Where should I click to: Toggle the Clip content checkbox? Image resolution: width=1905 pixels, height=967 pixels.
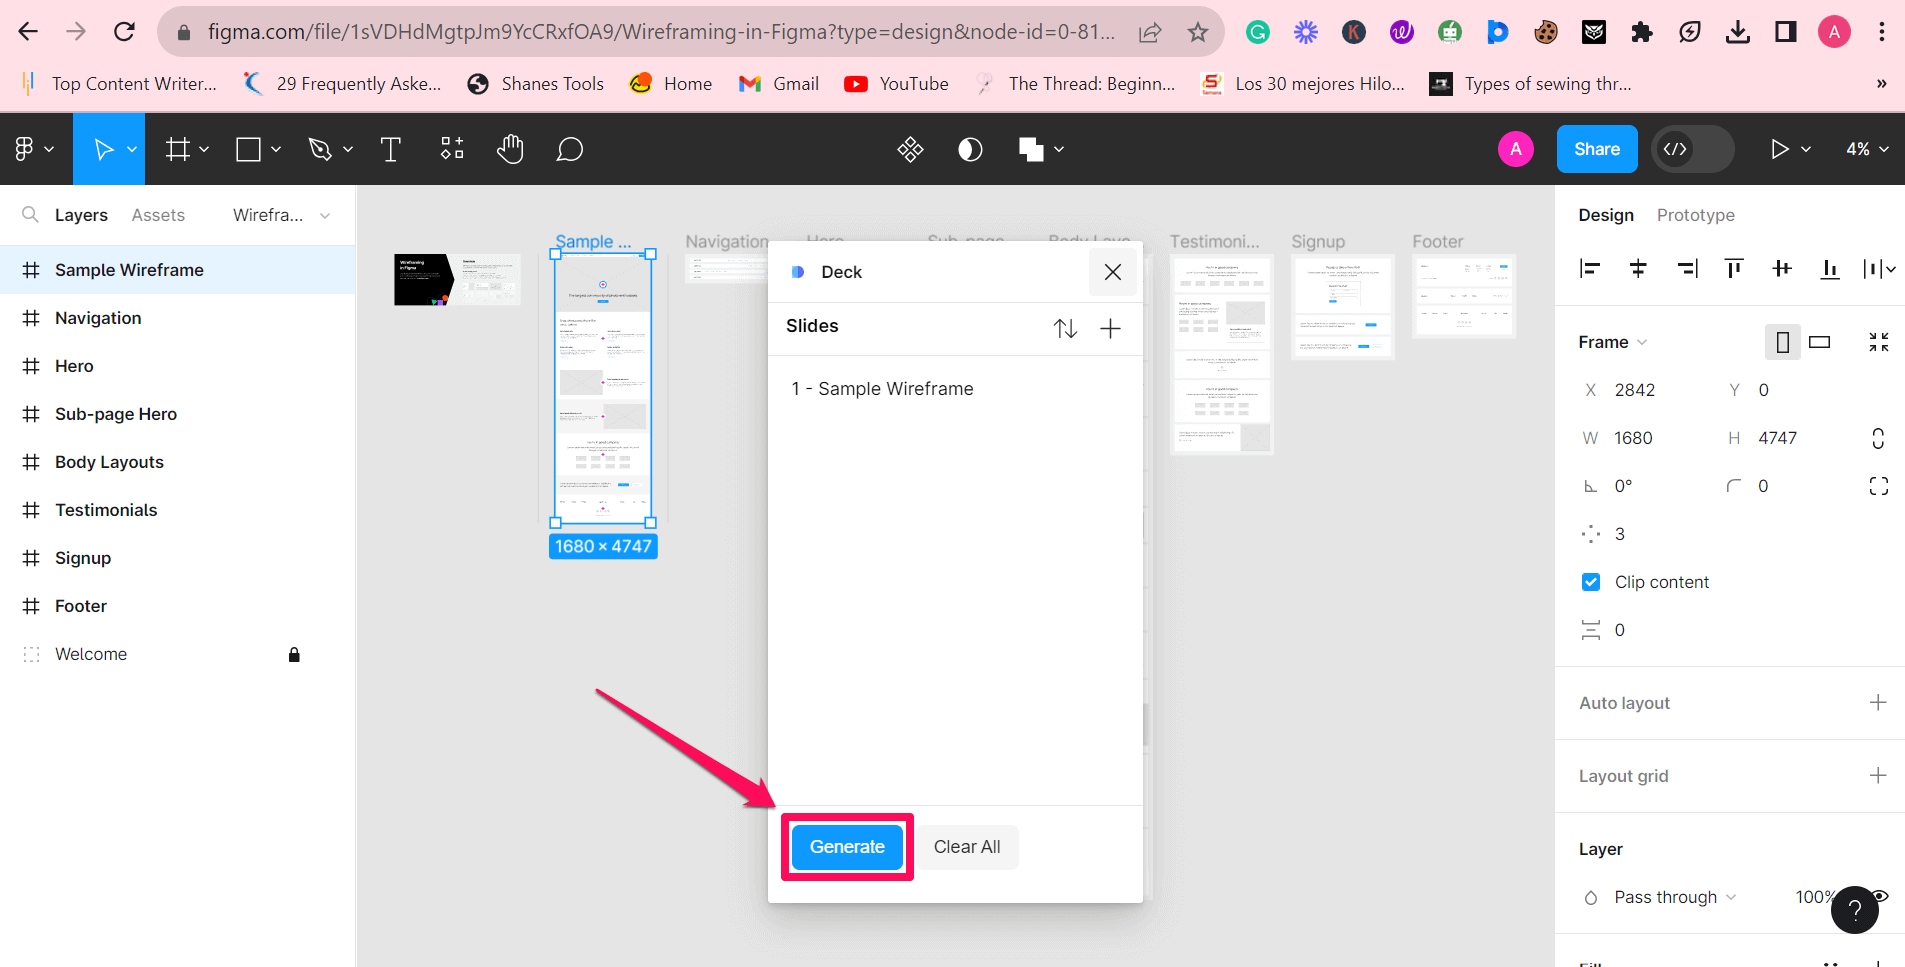[x=1591, y=582]
